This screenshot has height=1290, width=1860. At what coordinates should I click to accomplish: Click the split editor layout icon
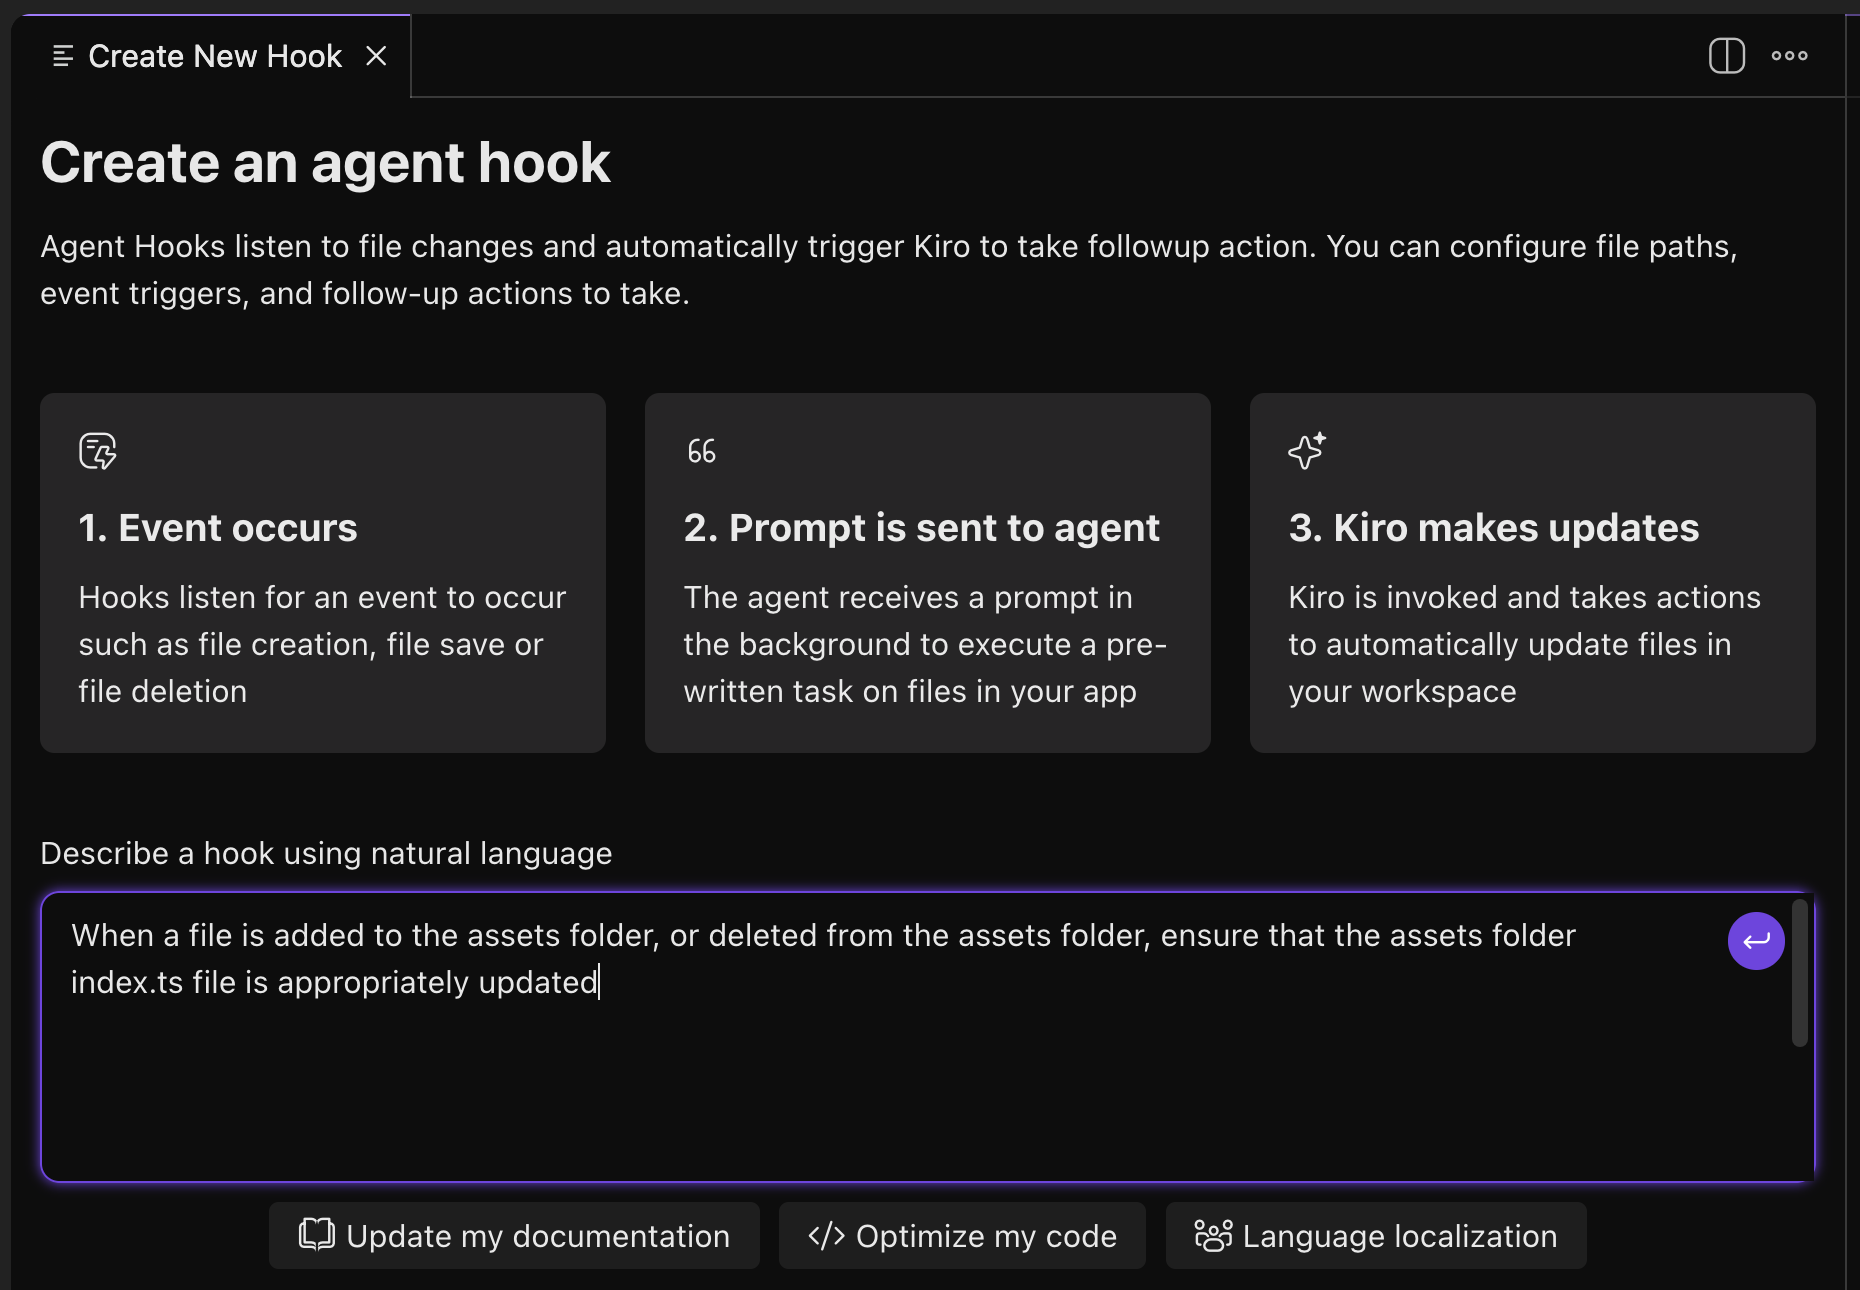(x=1726, y=56)
